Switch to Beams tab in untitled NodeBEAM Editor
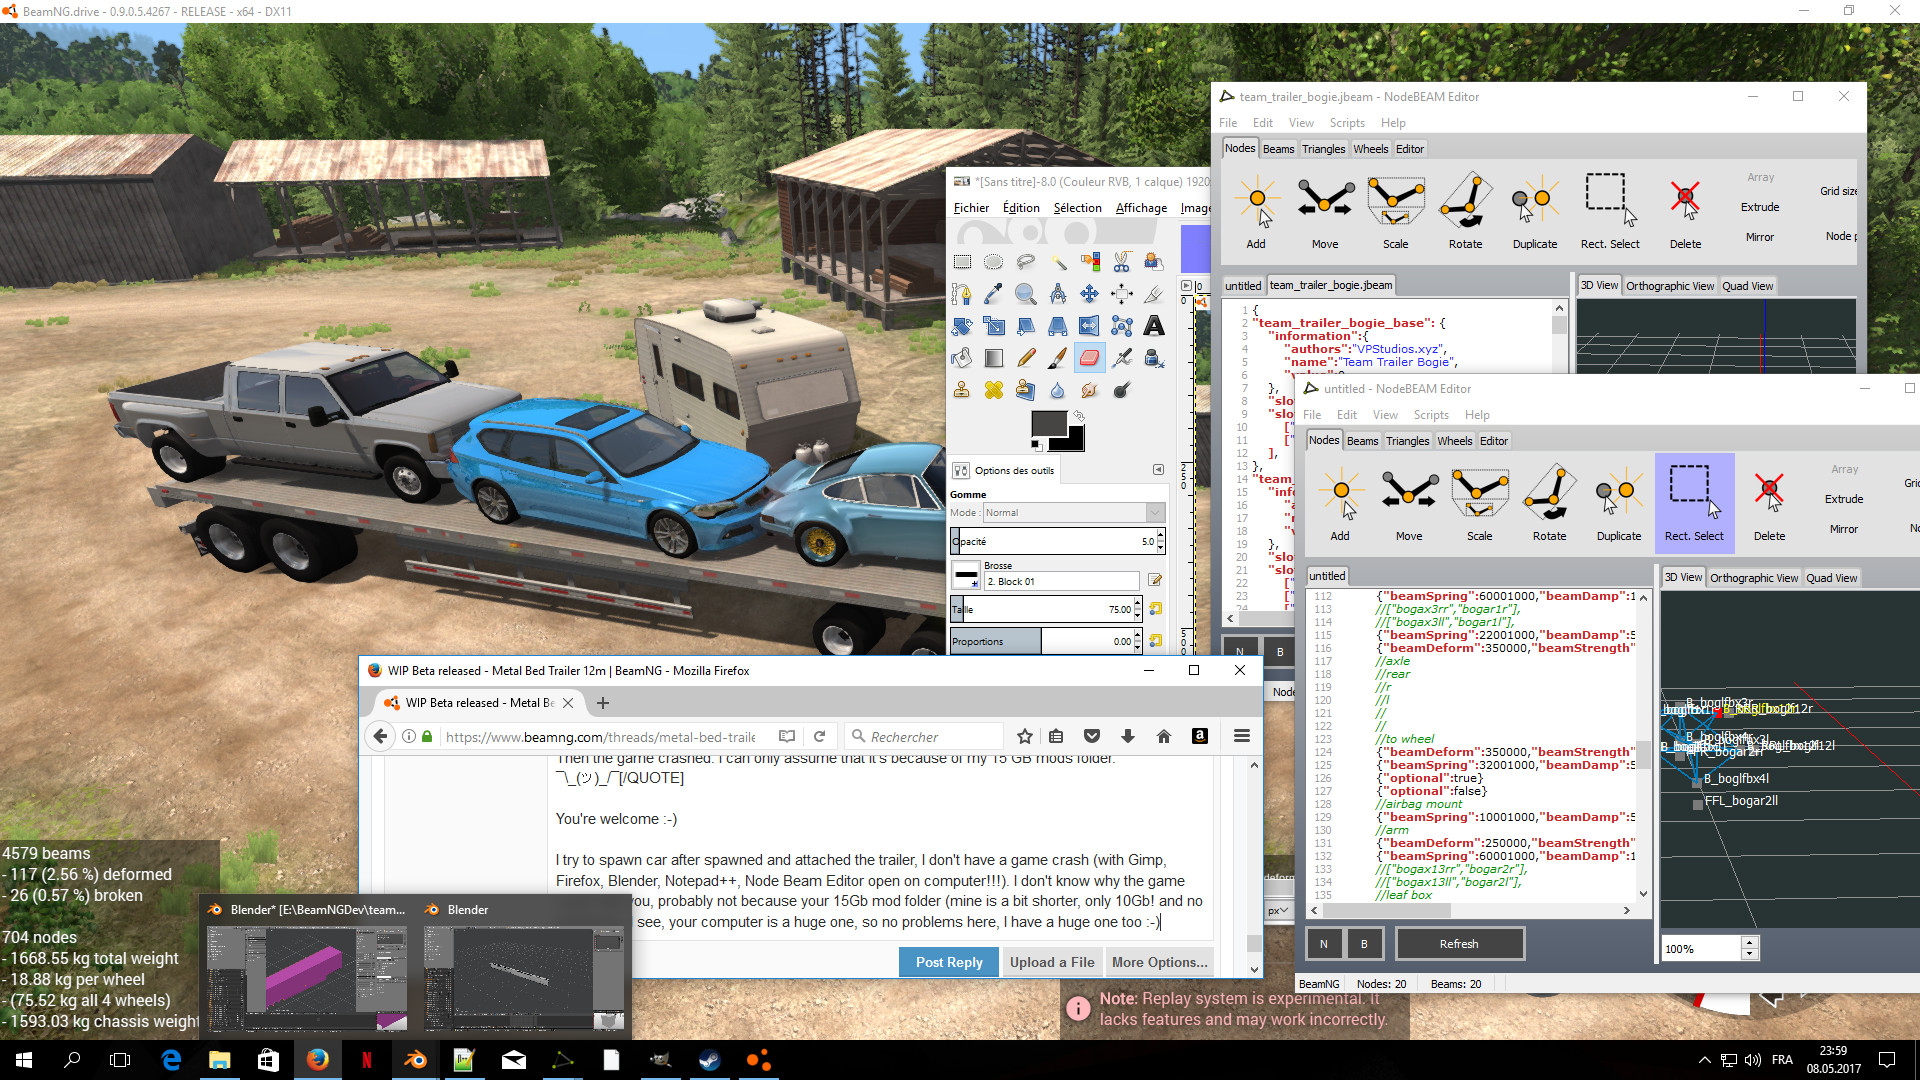1920x1080 pixels. click(x=1362, y=441)
